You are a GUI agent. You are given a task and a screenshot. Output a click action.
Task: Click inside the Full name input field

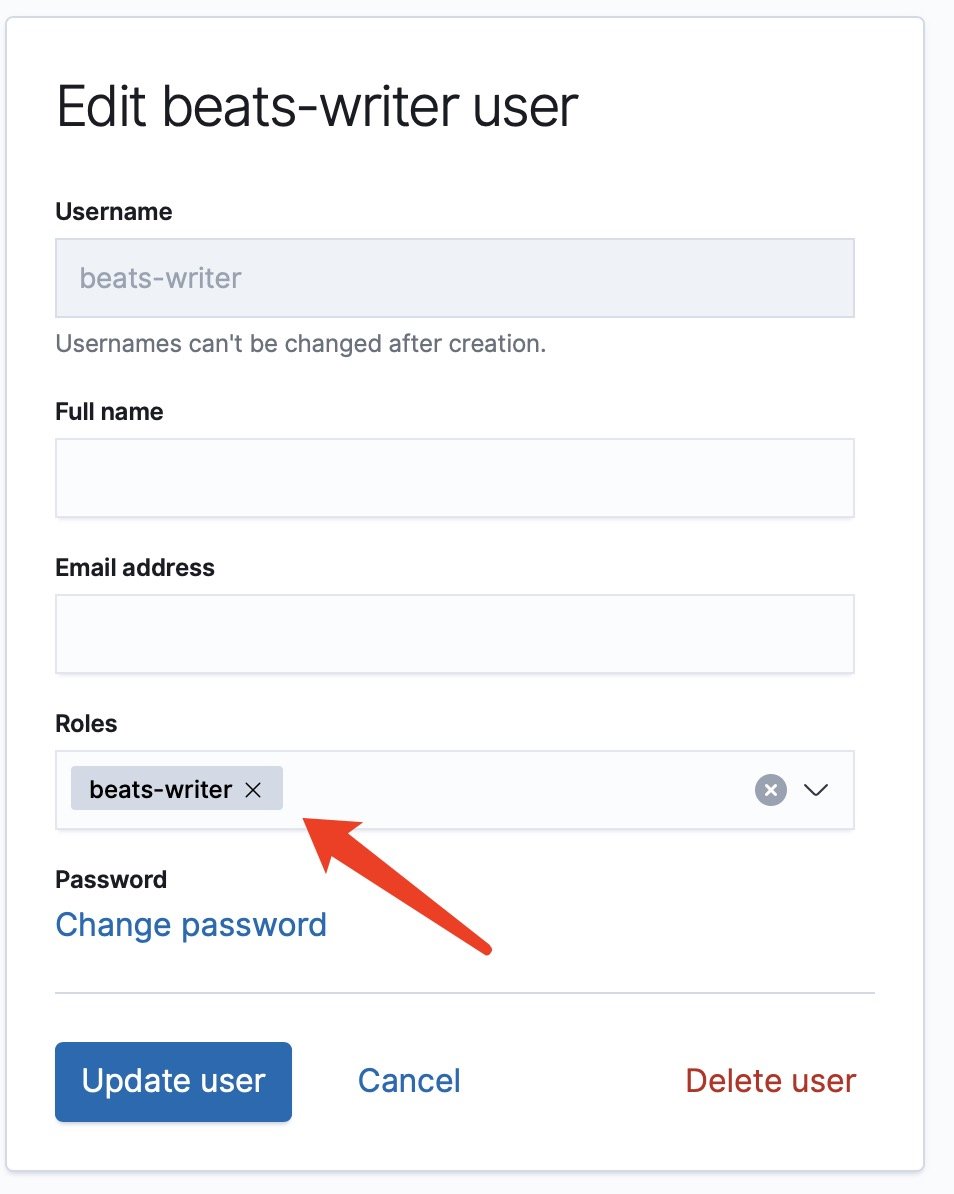coord(454,478)
